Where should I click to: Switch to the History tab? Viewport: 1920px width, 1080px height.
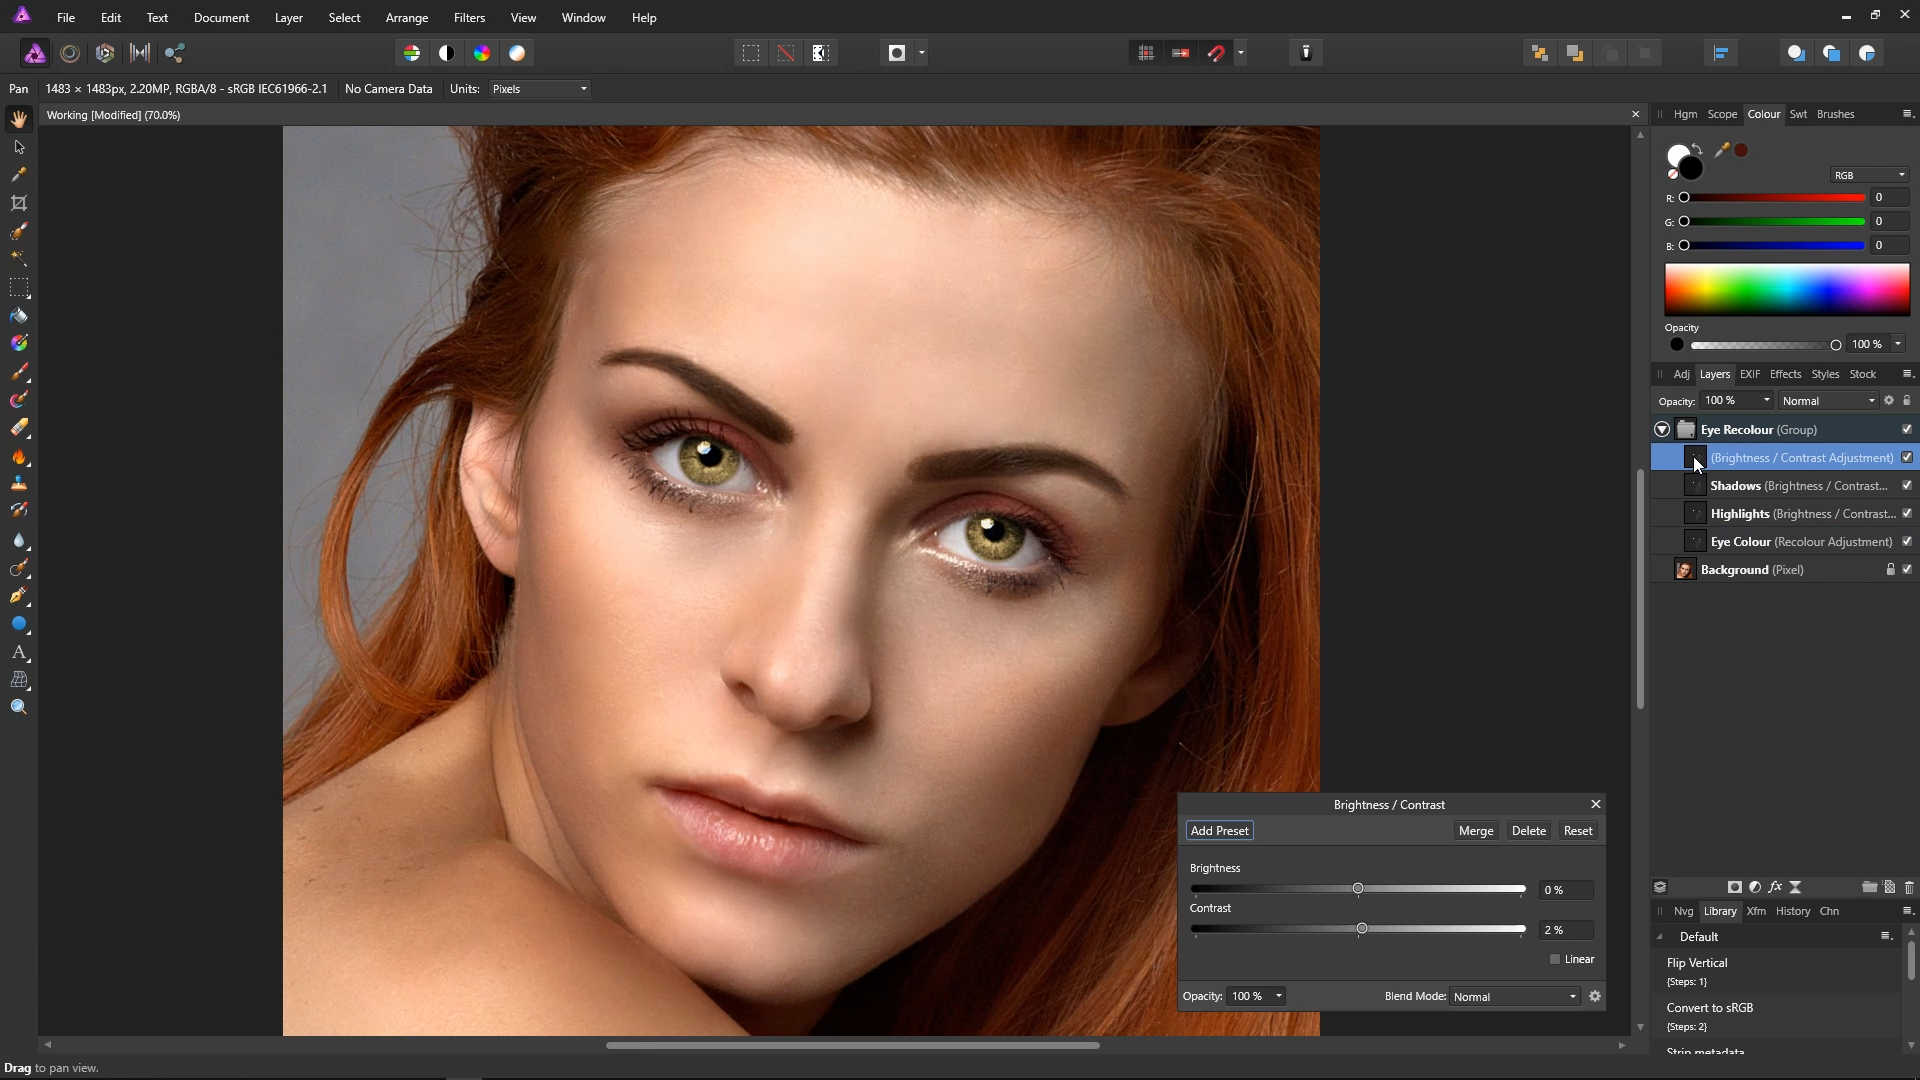point(1793,911)
